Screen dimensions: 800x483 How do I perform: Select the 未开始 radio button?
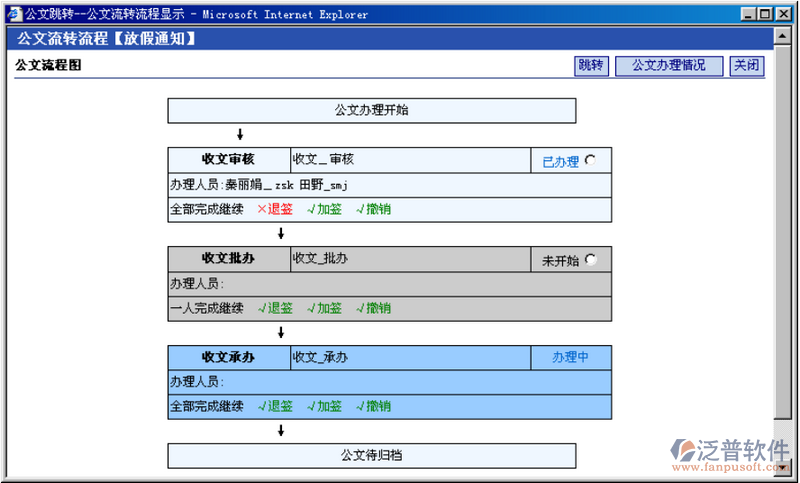point(590,259)
